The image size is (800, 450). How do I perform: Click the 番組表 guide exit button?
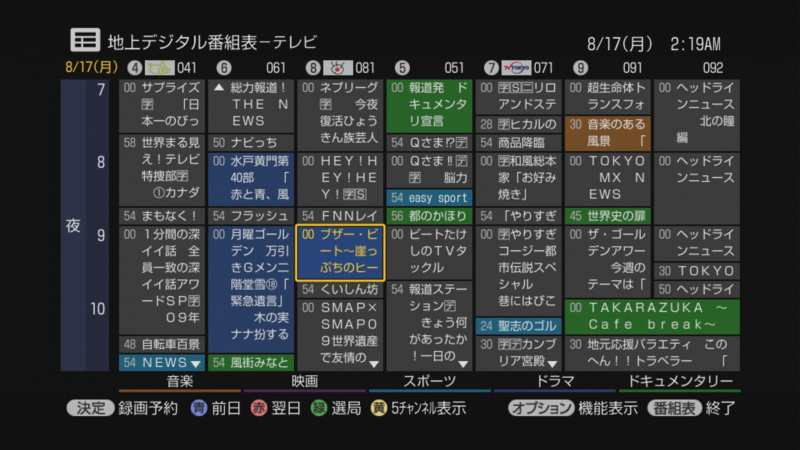tap(674, 408)
